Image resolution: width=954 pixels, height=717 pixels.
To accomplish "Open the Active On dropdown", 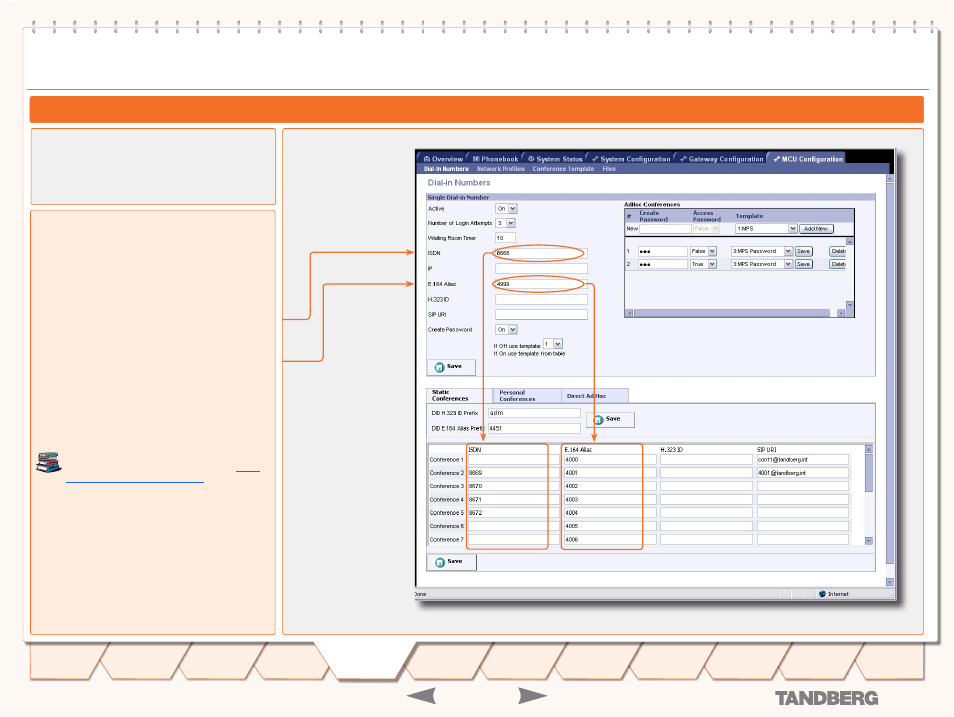I will 506,209.
